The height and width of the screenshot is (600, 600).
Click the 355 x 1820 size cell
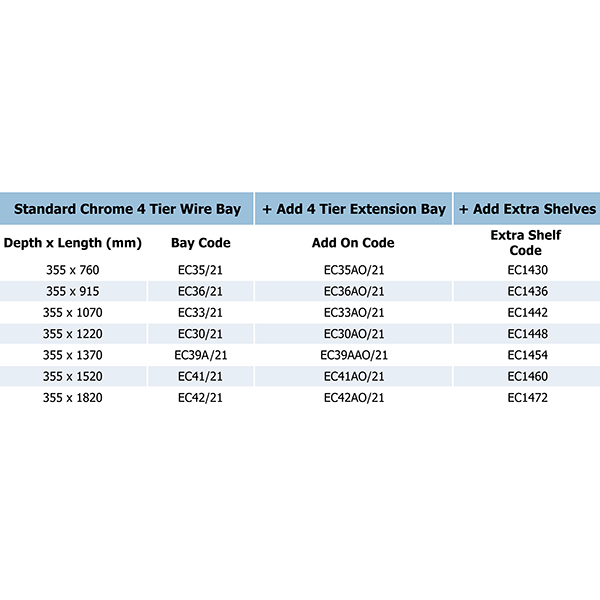(x=73, y=398)
